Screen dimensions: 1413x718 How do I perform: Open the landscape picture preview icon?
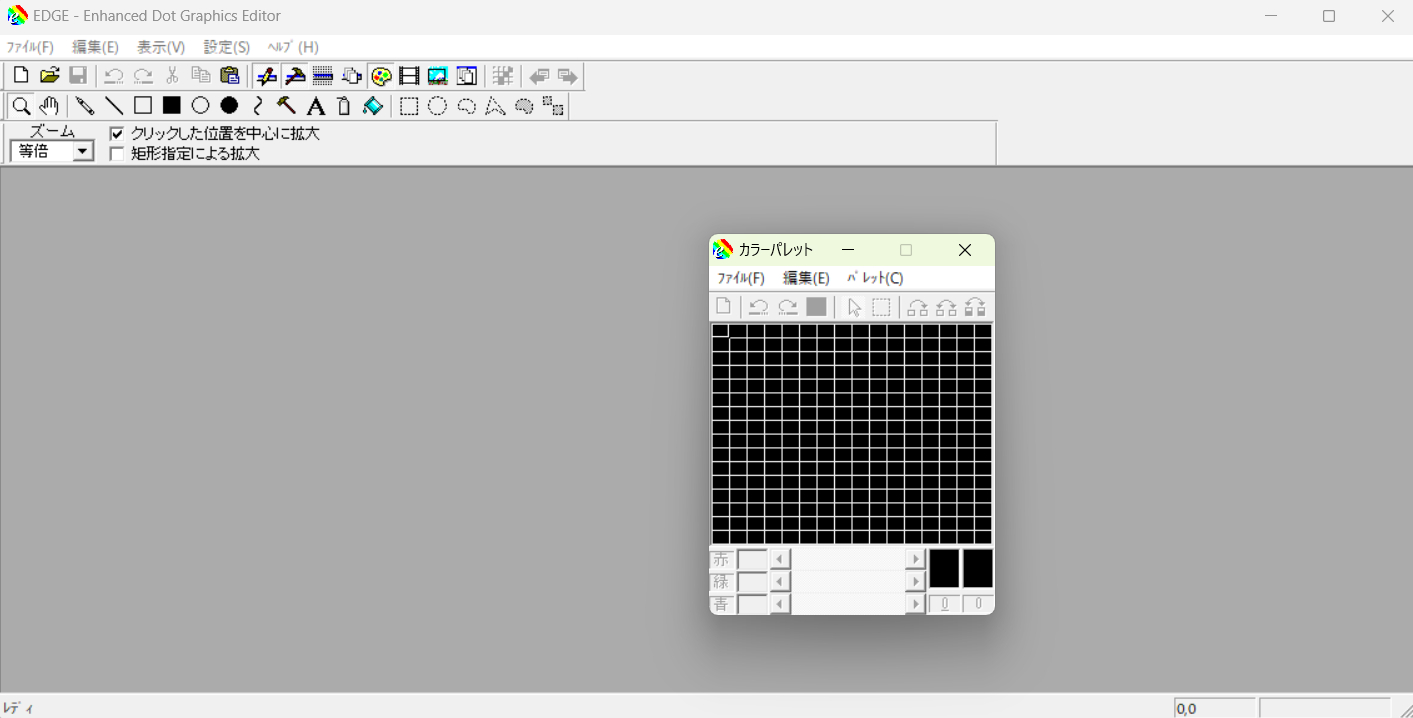(x=437, y=76)
